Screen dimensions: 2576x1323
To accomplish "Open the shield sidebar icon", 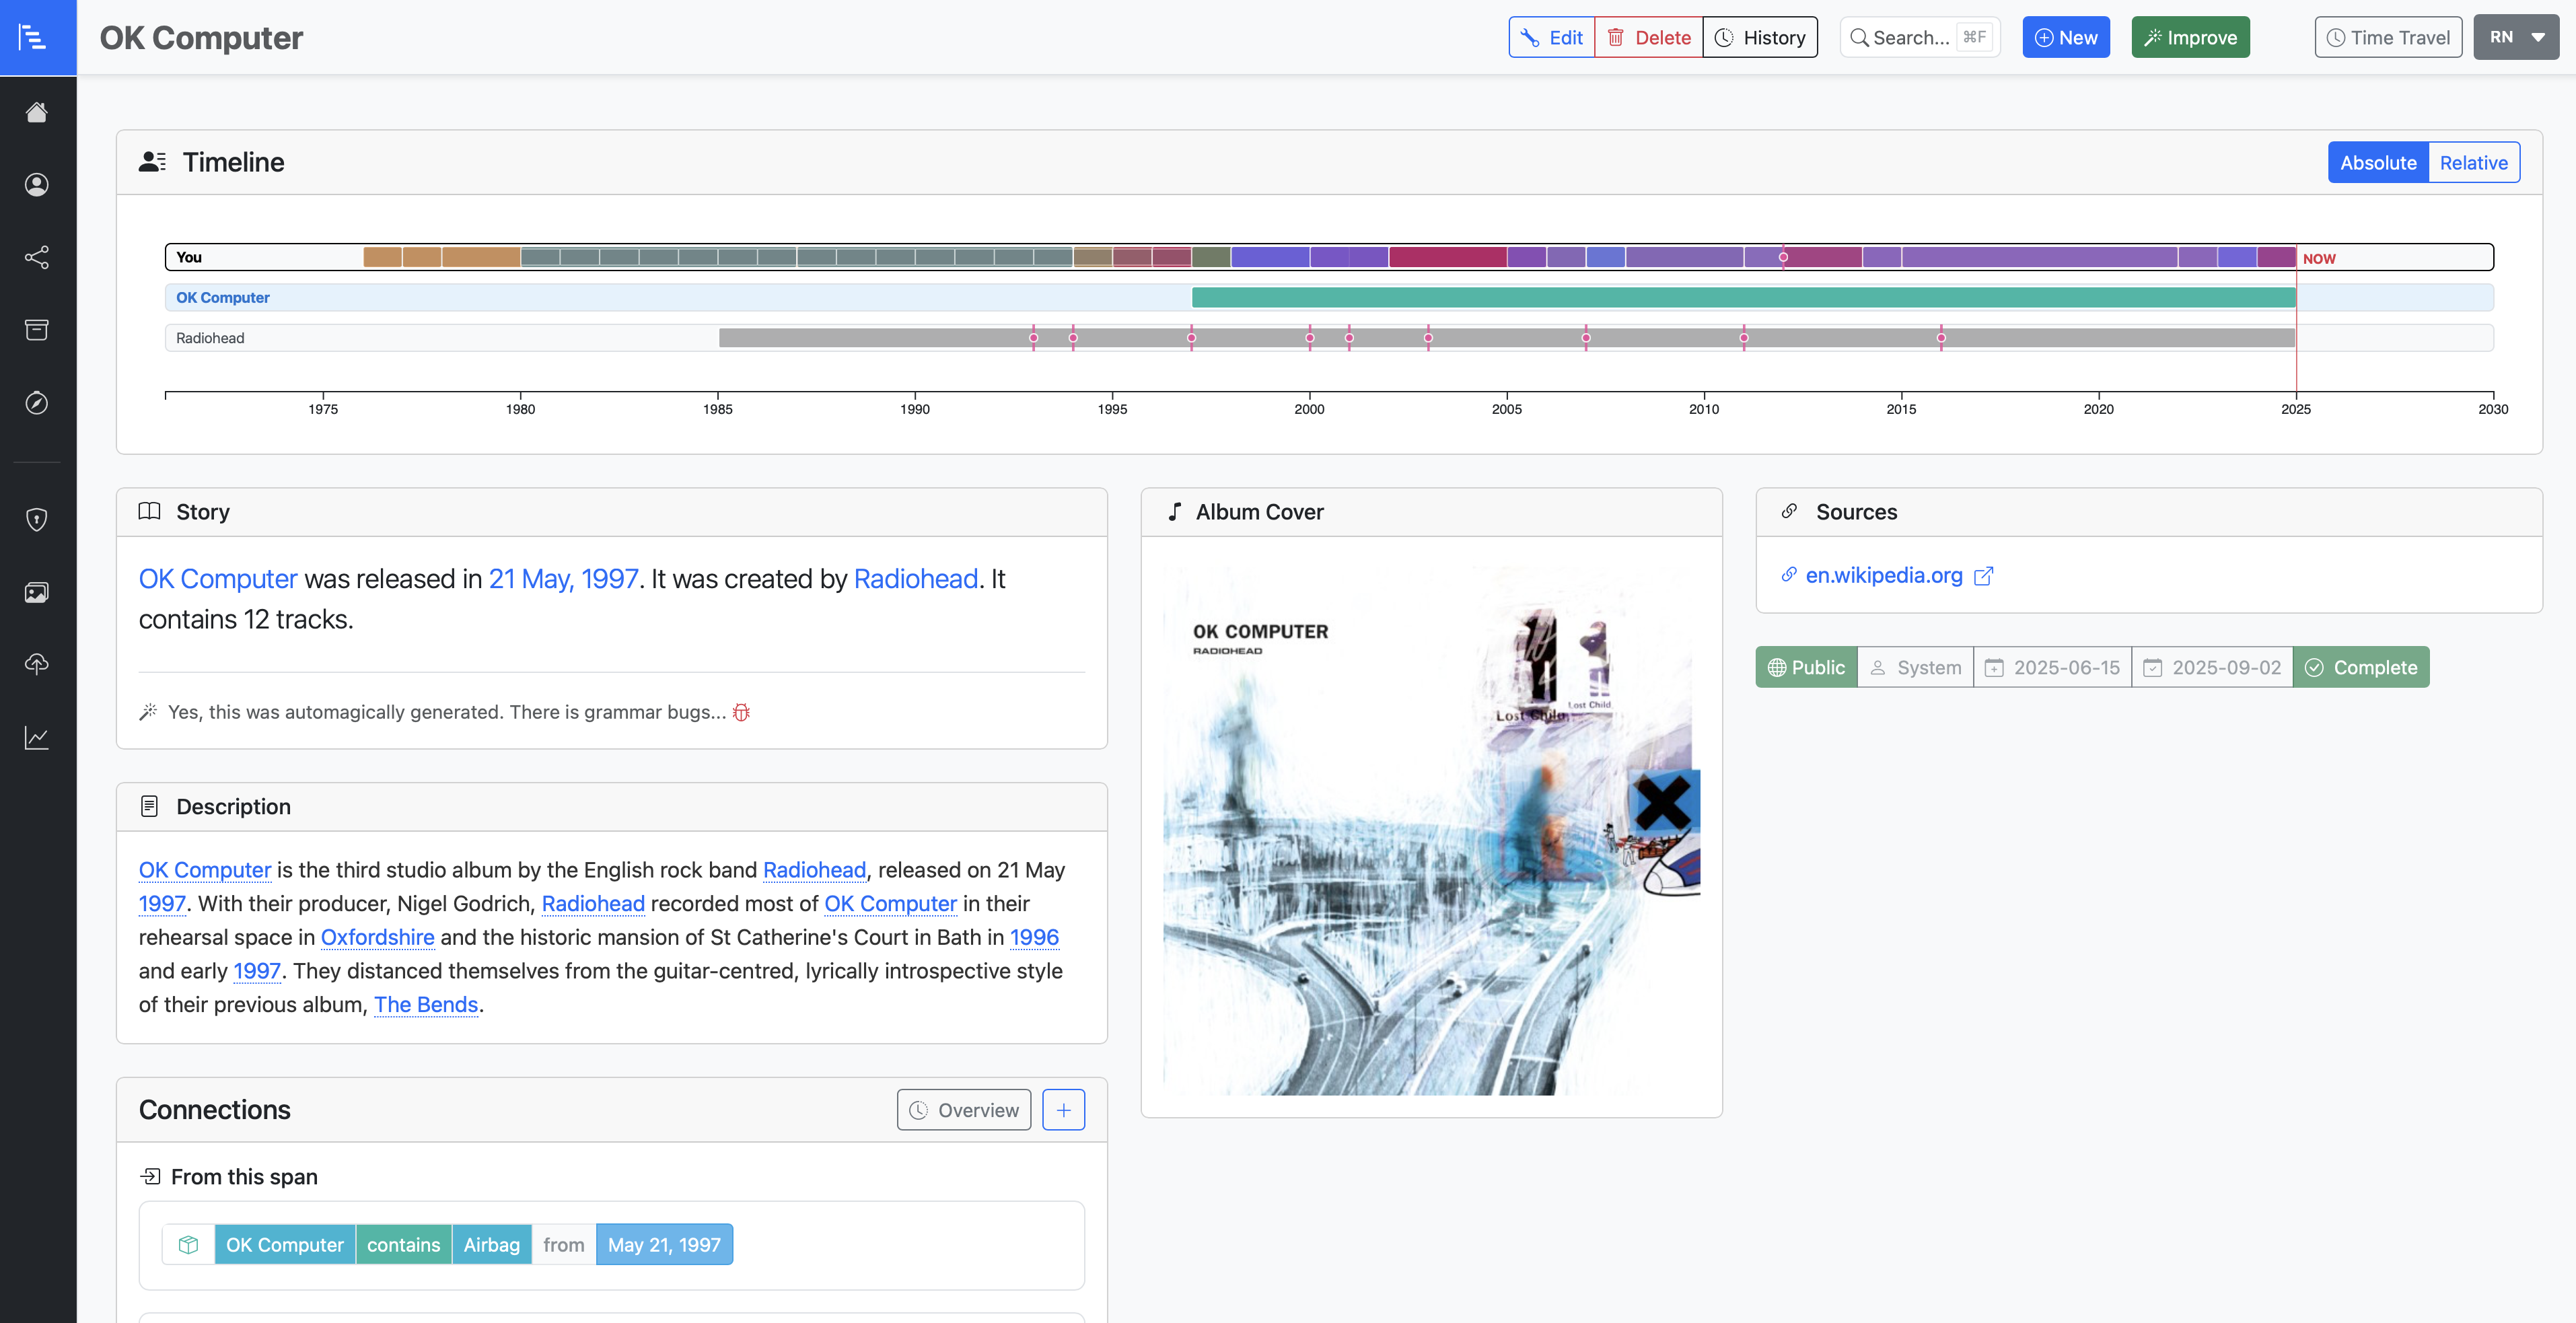I will [x=37, y=519].
